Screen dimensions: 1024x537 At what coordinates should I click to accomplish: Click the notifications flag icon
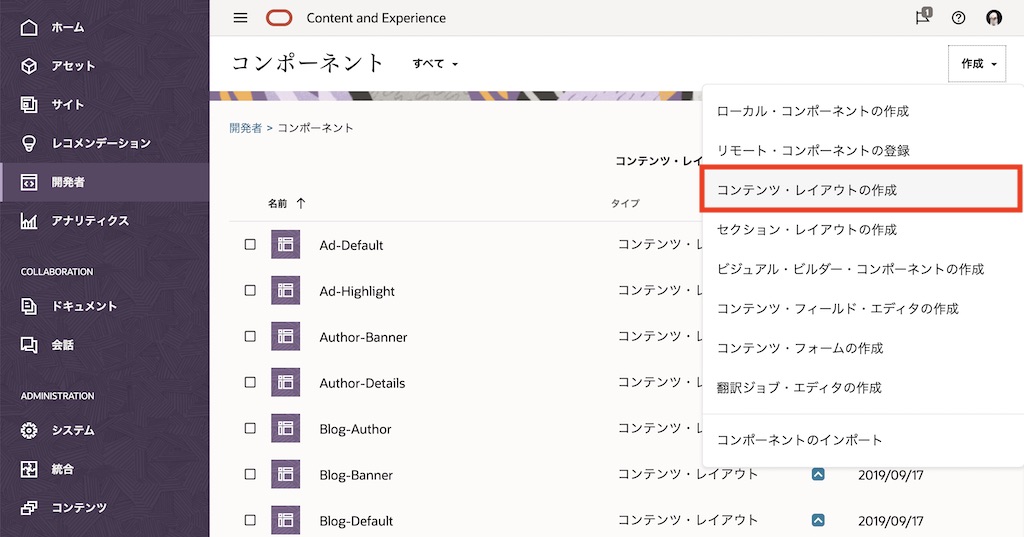click(923, 17)
